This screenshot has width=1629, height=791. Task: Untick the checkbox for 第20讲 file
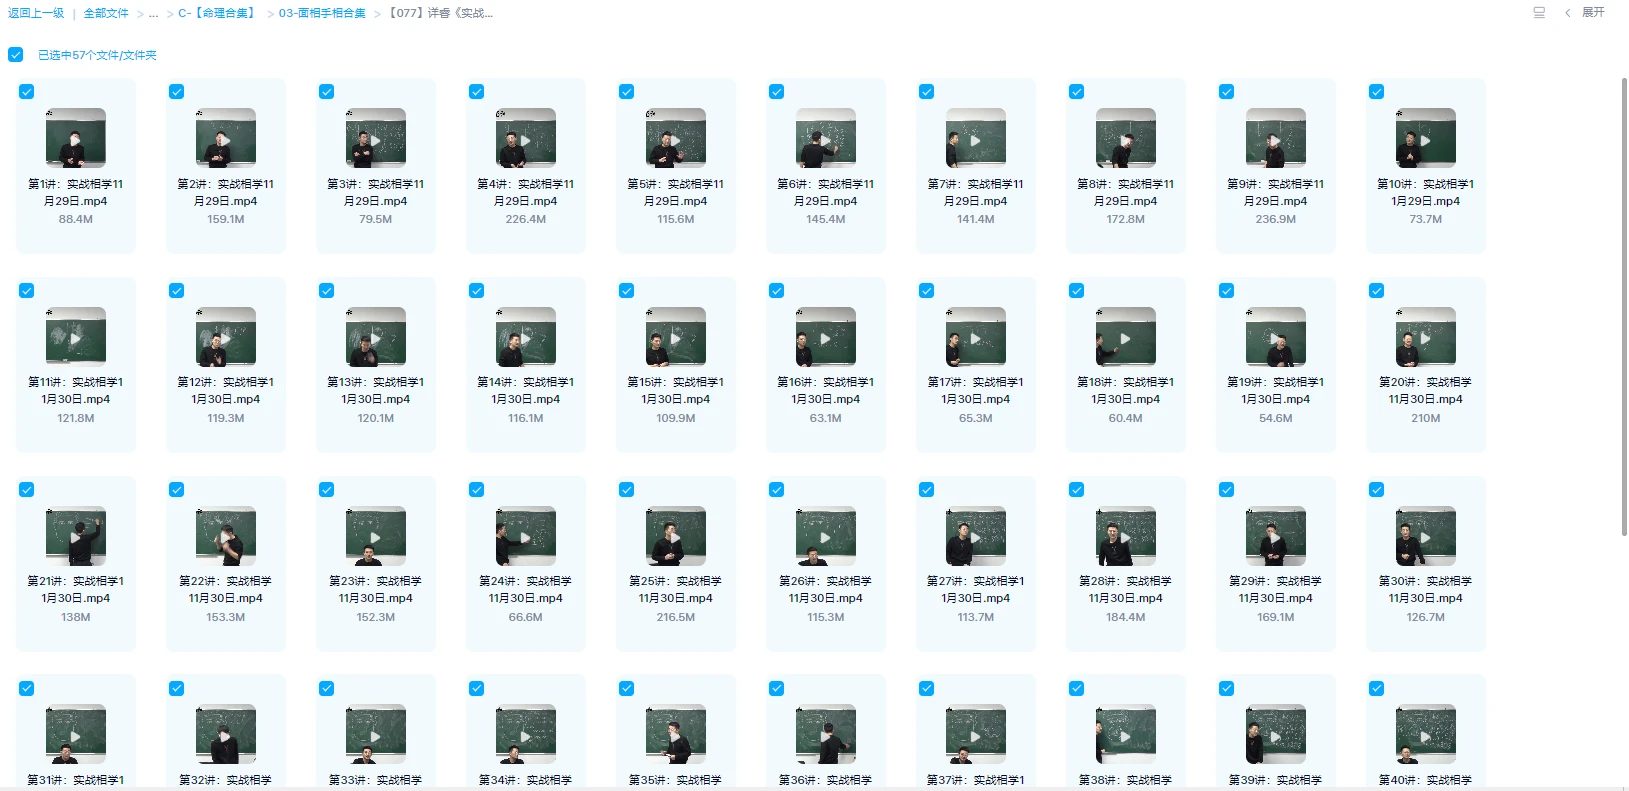click(1377, 291)
